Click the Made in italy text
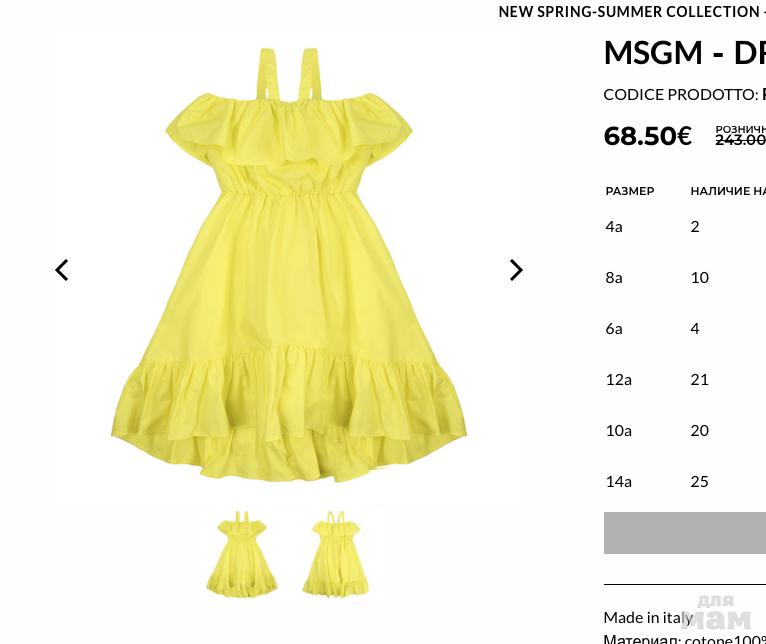This screenshot has height=644, width=766. click(x=648, y=618)
